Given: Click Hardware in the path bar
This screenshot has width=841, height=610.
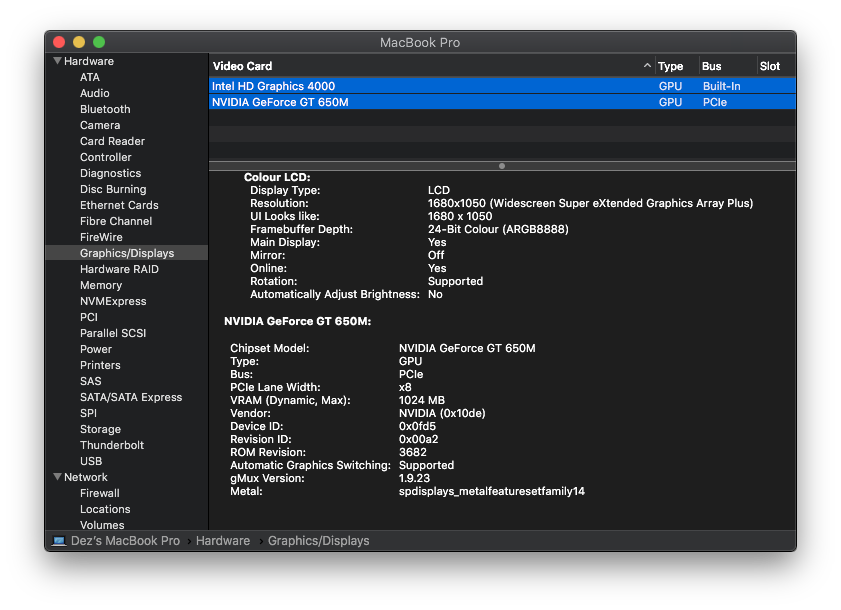Looking at the screenshot, I should tap(223, 541).
